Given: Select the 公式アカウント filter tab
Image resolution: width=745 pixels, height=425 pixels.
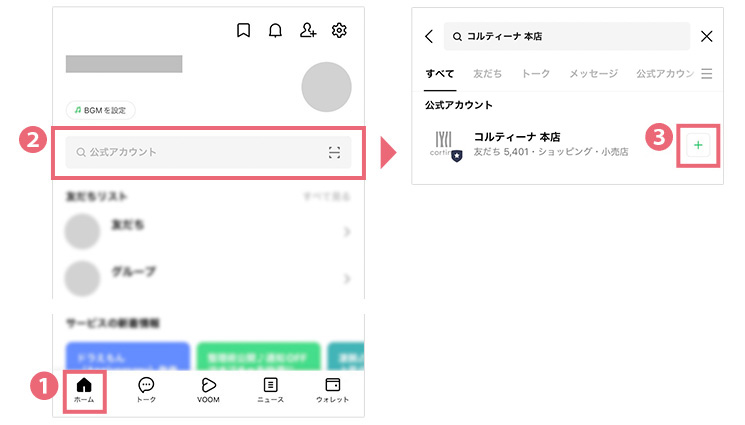Looking at the screenshot, I should coord(665,74).
